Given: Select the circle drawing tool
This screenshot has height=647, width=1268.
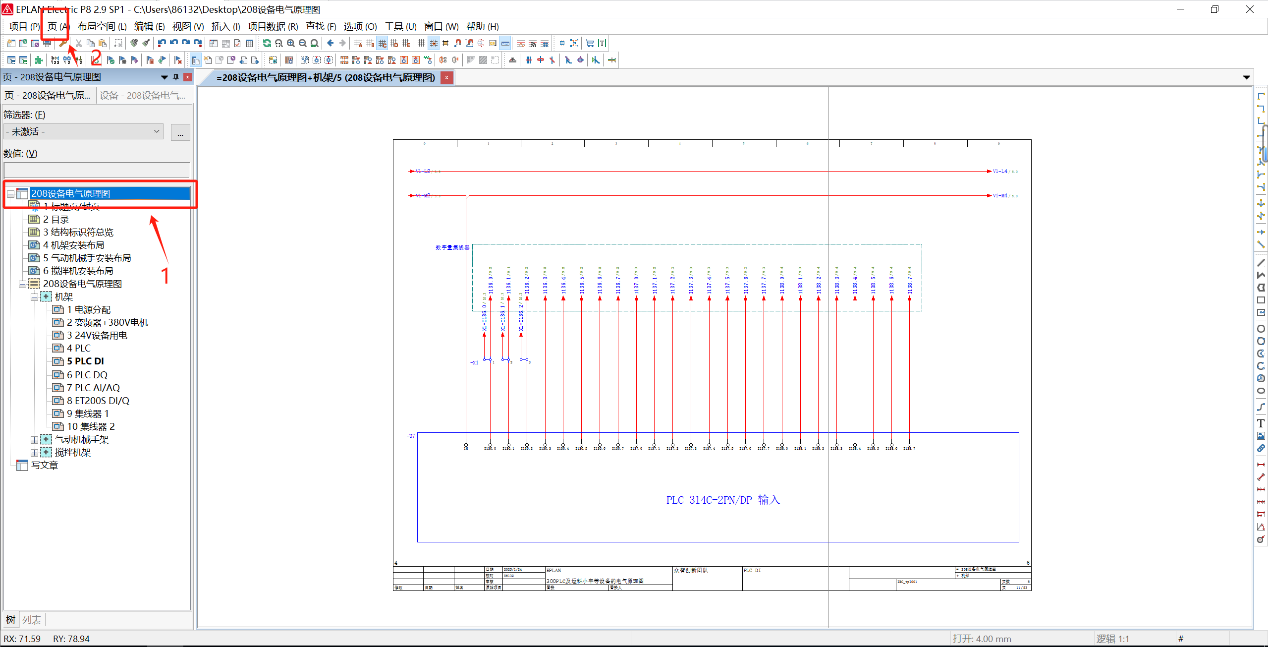Looking at the screenshot, I should [1261, 328].
